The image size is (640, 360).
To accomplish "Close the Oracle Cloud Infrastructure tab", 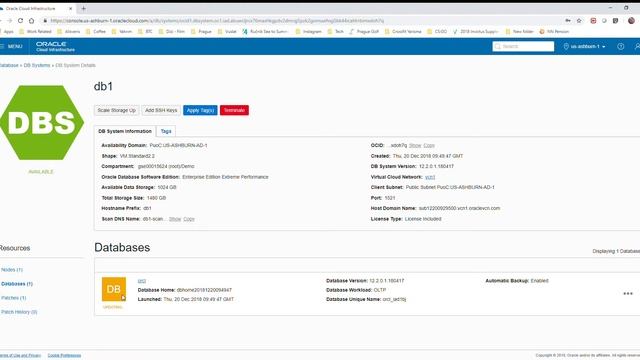I will coord(70,8).
